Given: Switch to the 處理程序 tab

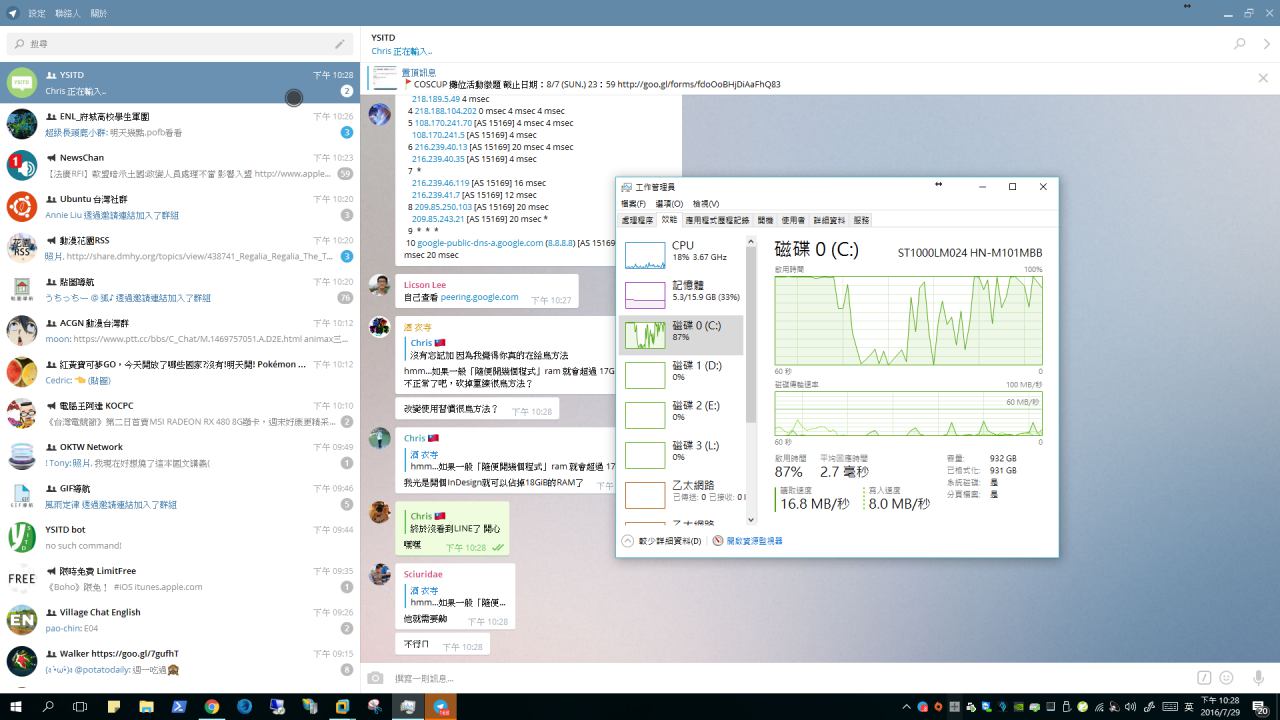Looking at the screenshot, I should 637,220.
